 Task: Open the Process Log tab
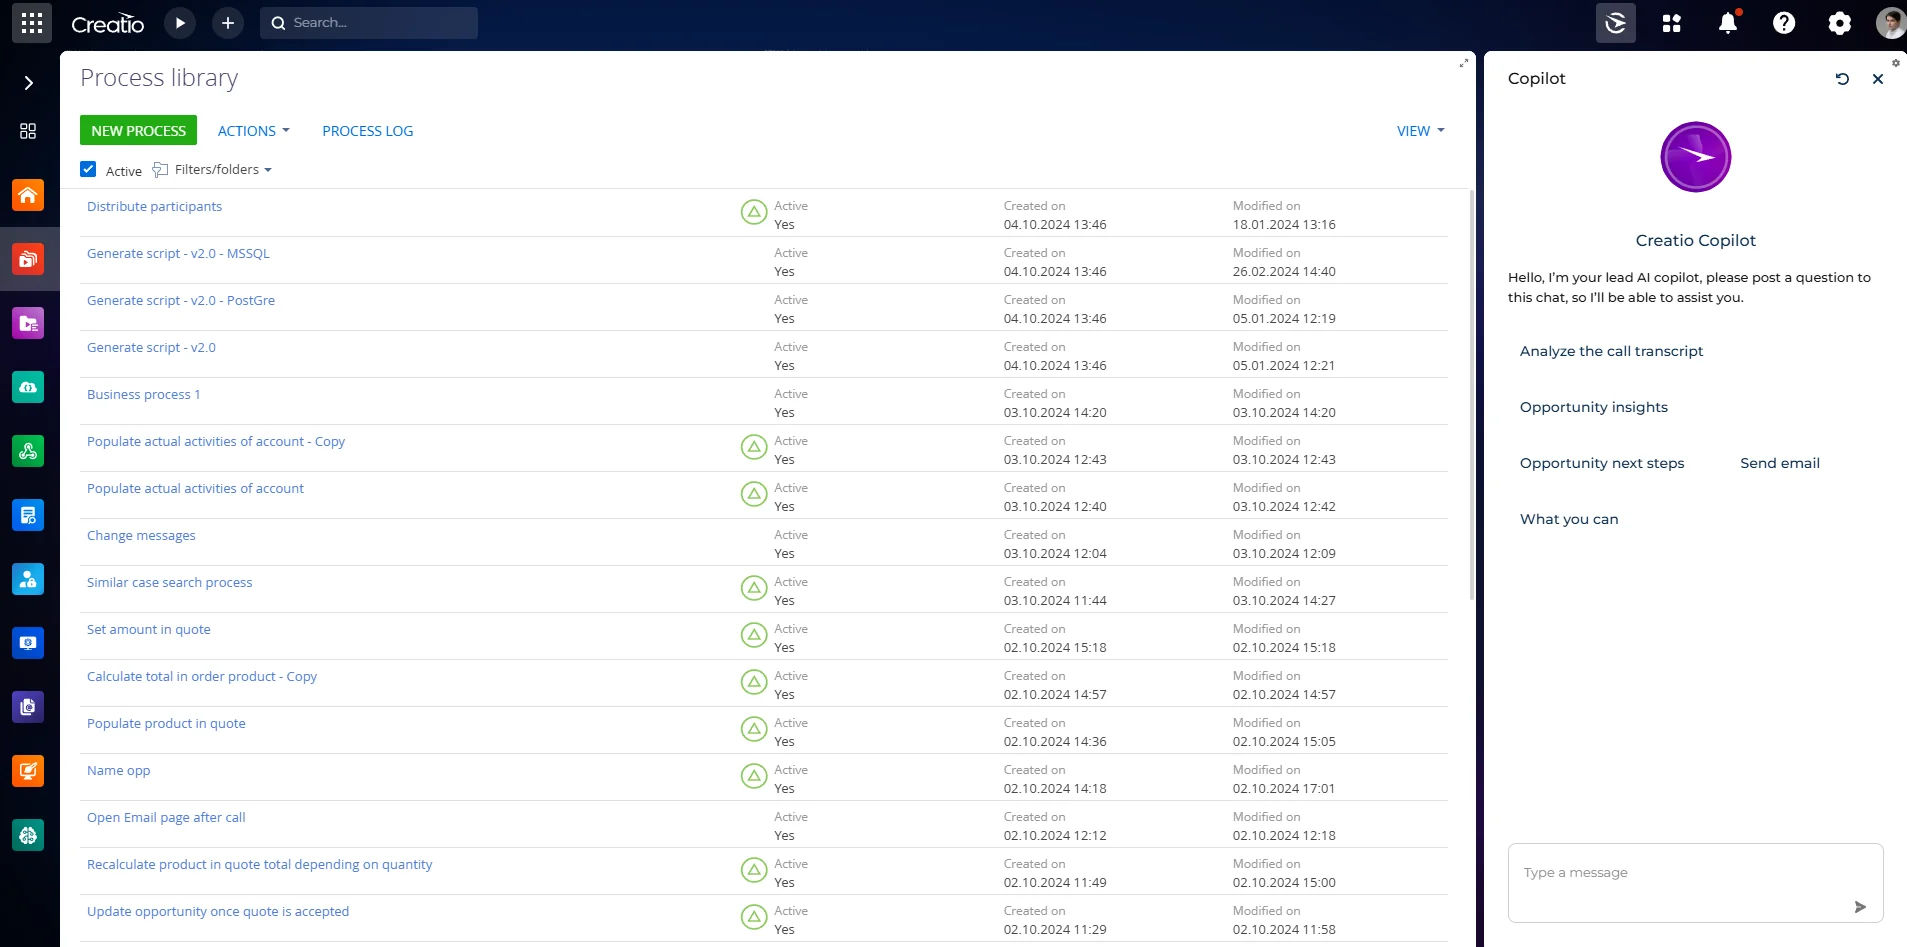367,131
